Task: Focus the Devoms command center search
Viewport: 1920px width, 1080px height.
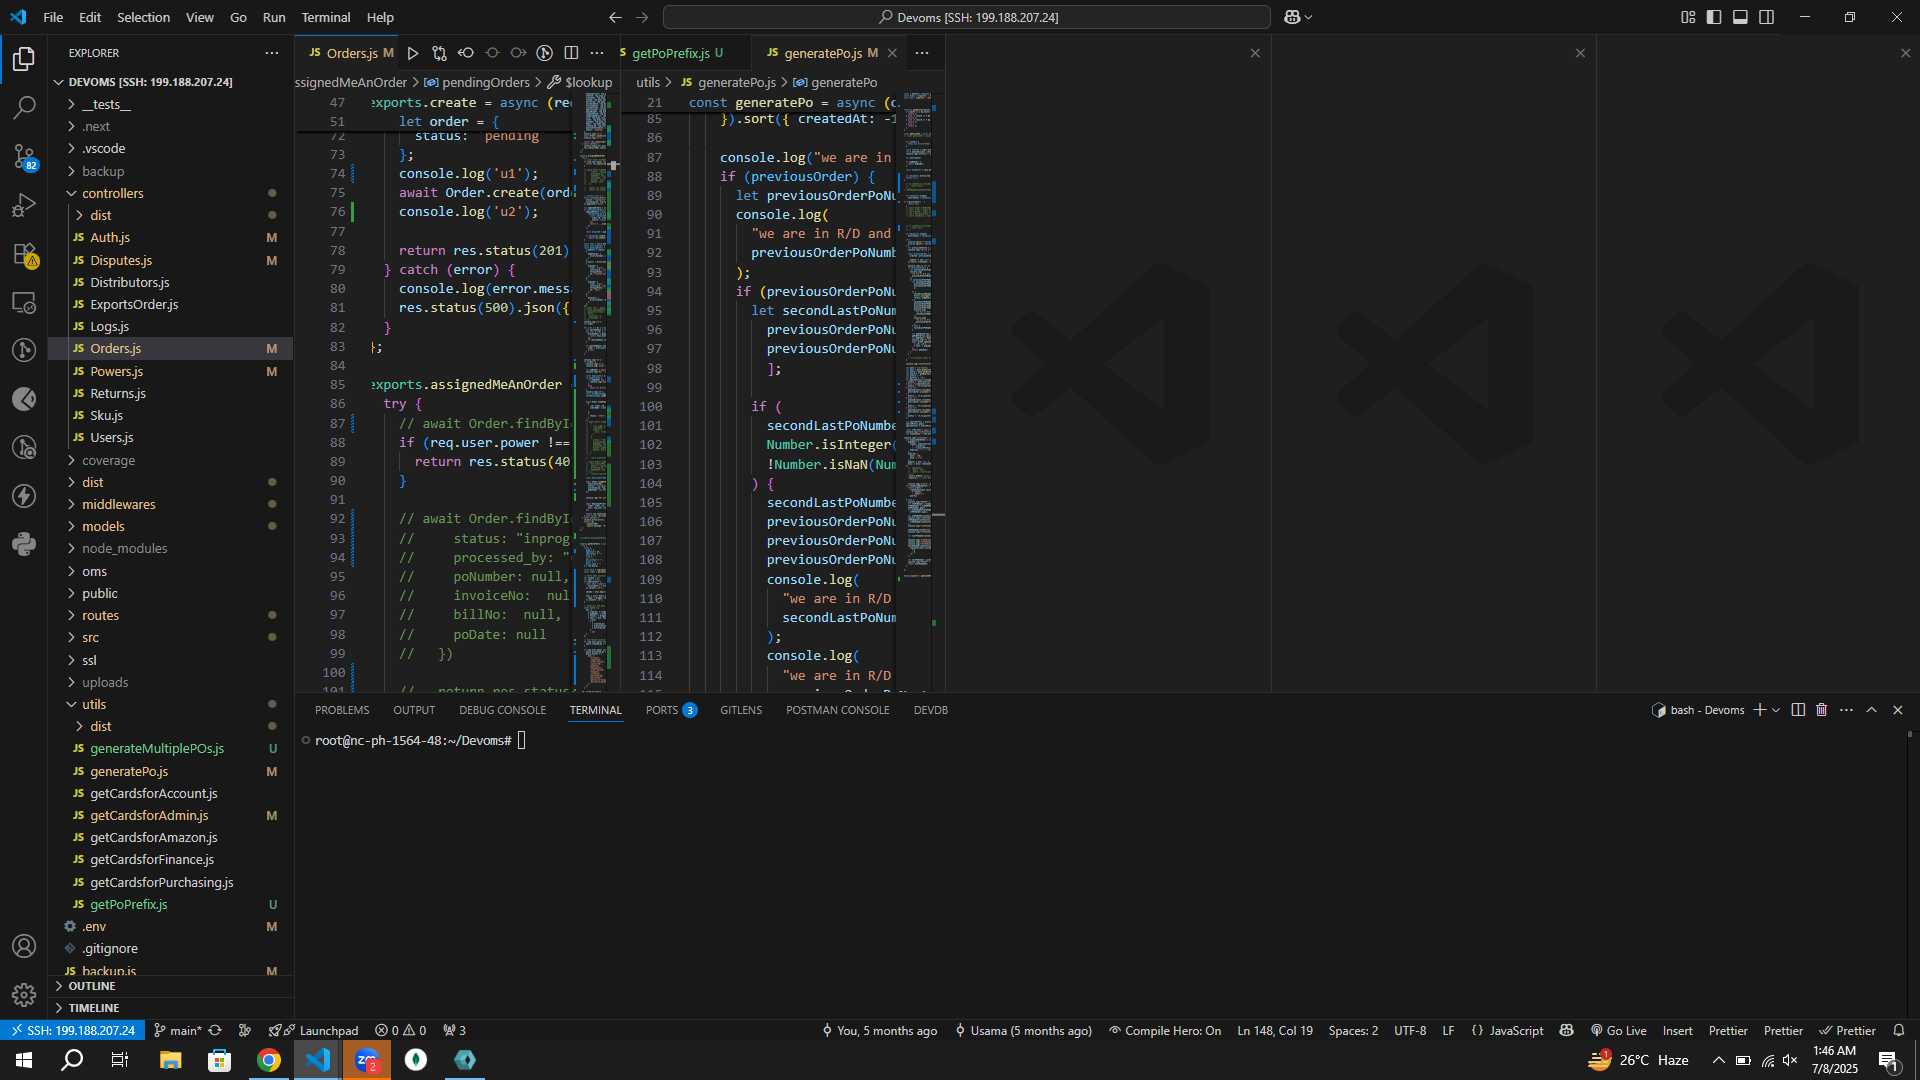Action: click(967, 17)
